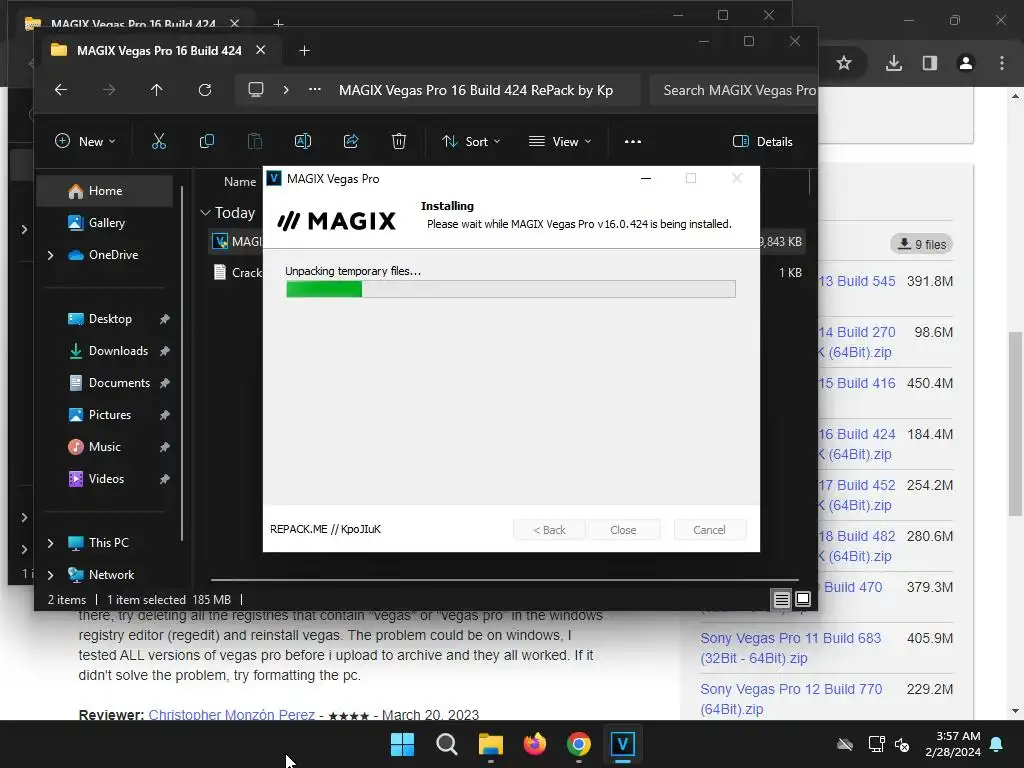
Task: Click the Search MAGIX Vegas Pro box
Action: [x=733, y=90]
